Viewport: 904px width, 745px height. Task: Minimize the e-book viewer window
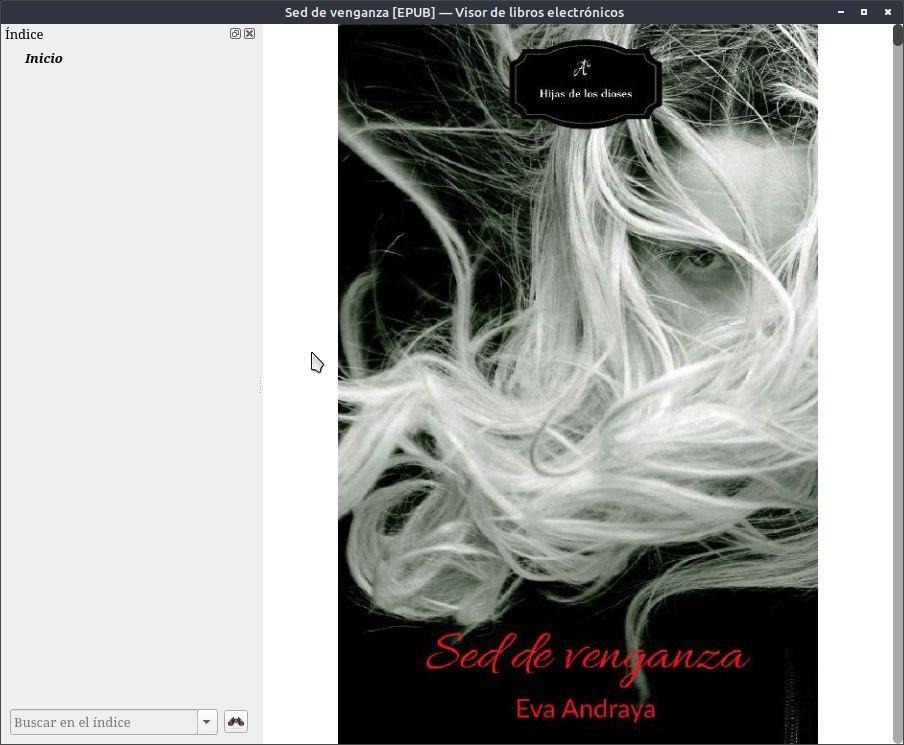pos(841,12)
